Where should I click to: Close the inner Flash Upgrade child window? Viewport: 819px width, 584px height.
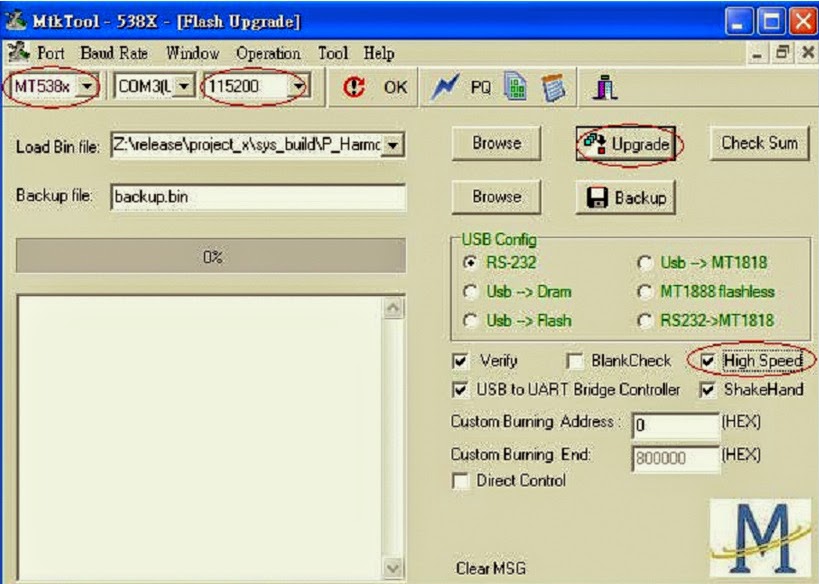(x=807, y=53)
